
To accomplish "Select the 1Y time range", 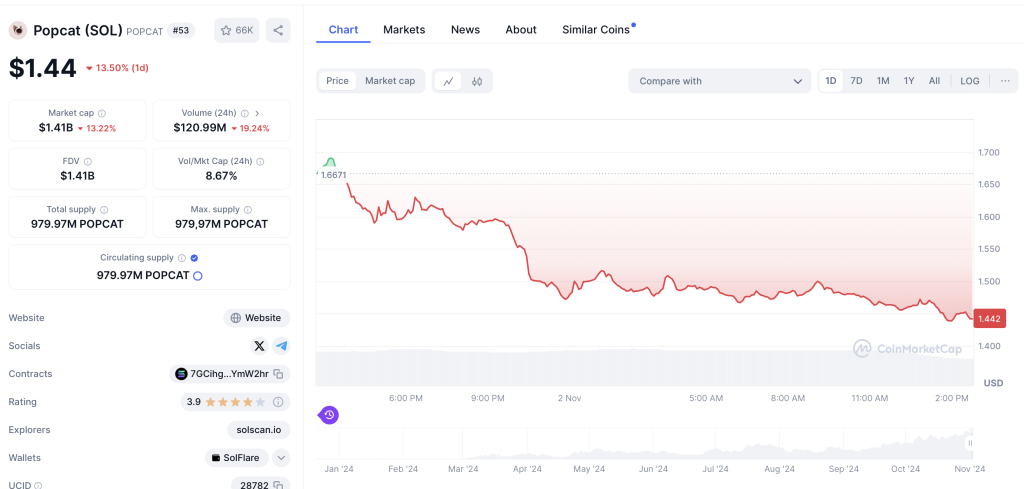I will pyautogui.click(x=909, y=81).
